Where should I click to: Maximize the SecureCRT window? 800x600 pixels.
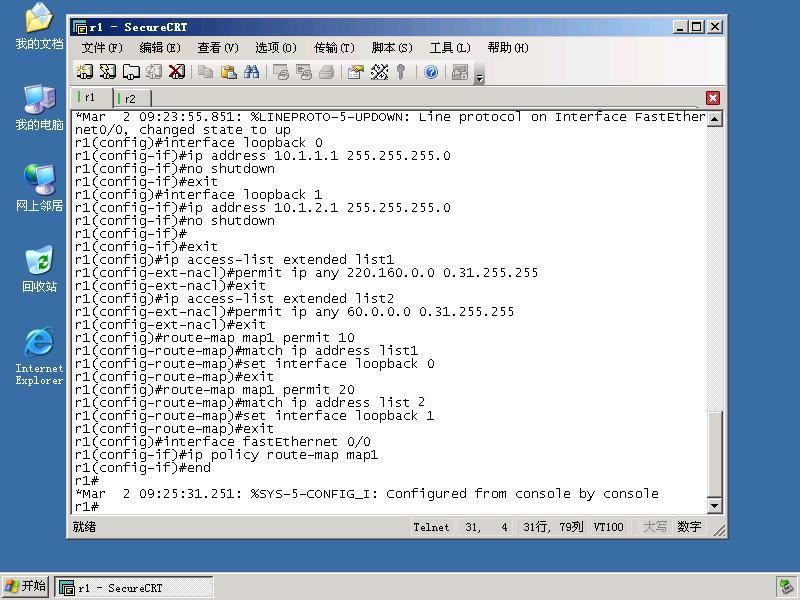pyautogui.click(x=697, y=27)
